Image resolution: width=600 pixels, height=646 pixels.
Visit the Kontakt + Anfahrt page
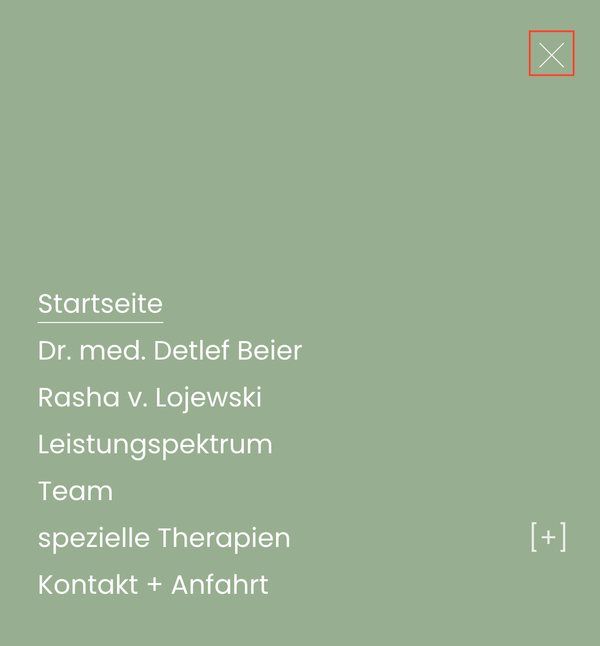point(153,585)
